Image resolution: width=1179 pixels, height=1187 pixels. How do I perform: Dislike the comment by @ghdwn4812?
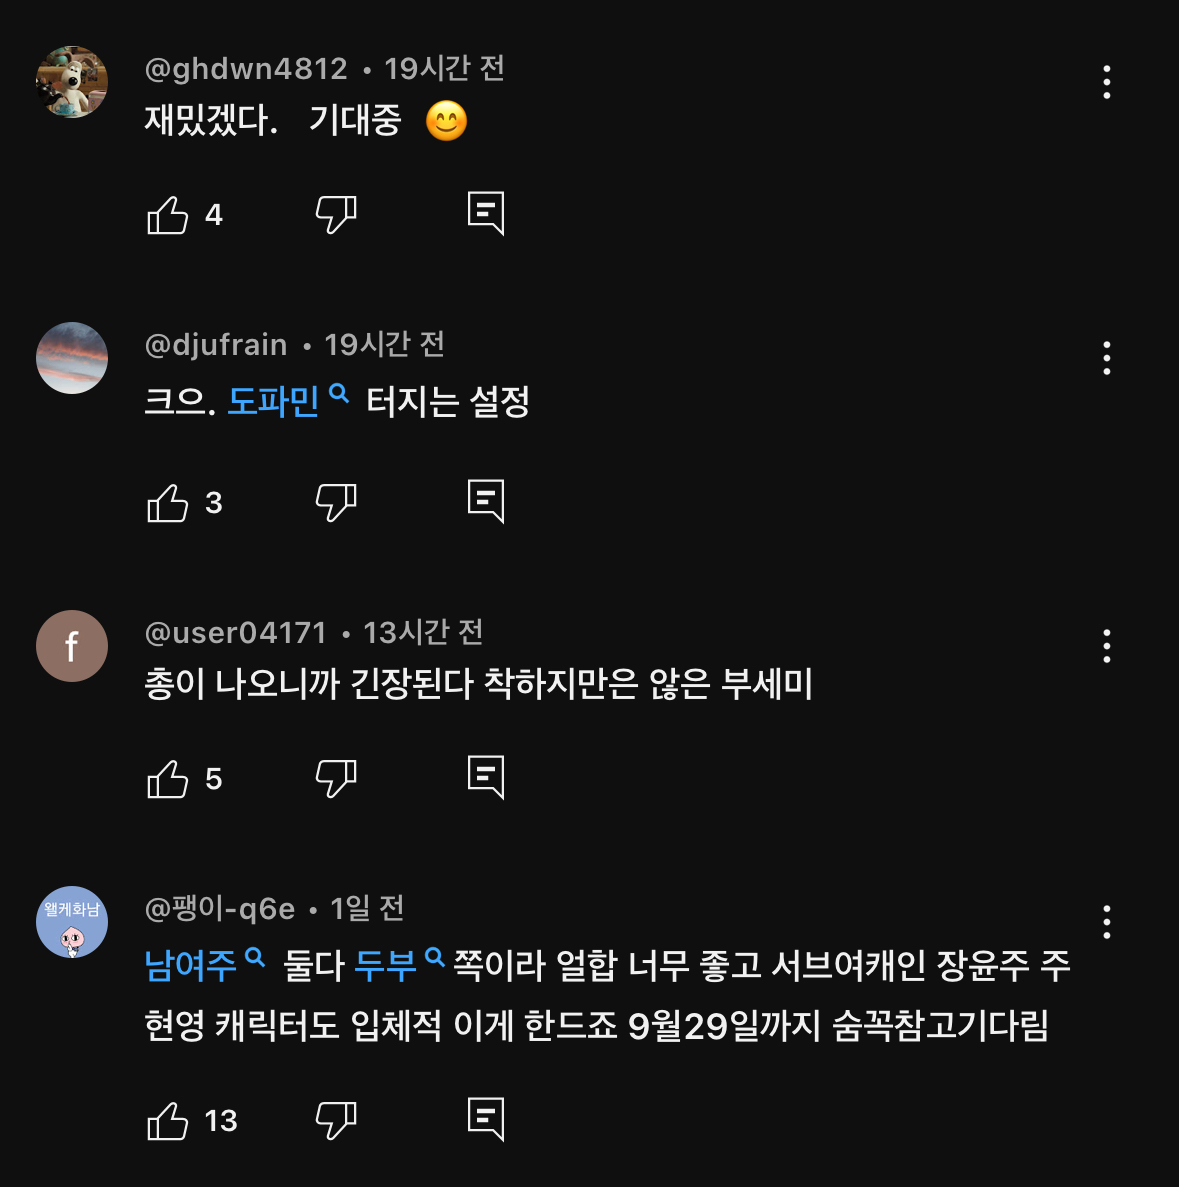(336, 214)
